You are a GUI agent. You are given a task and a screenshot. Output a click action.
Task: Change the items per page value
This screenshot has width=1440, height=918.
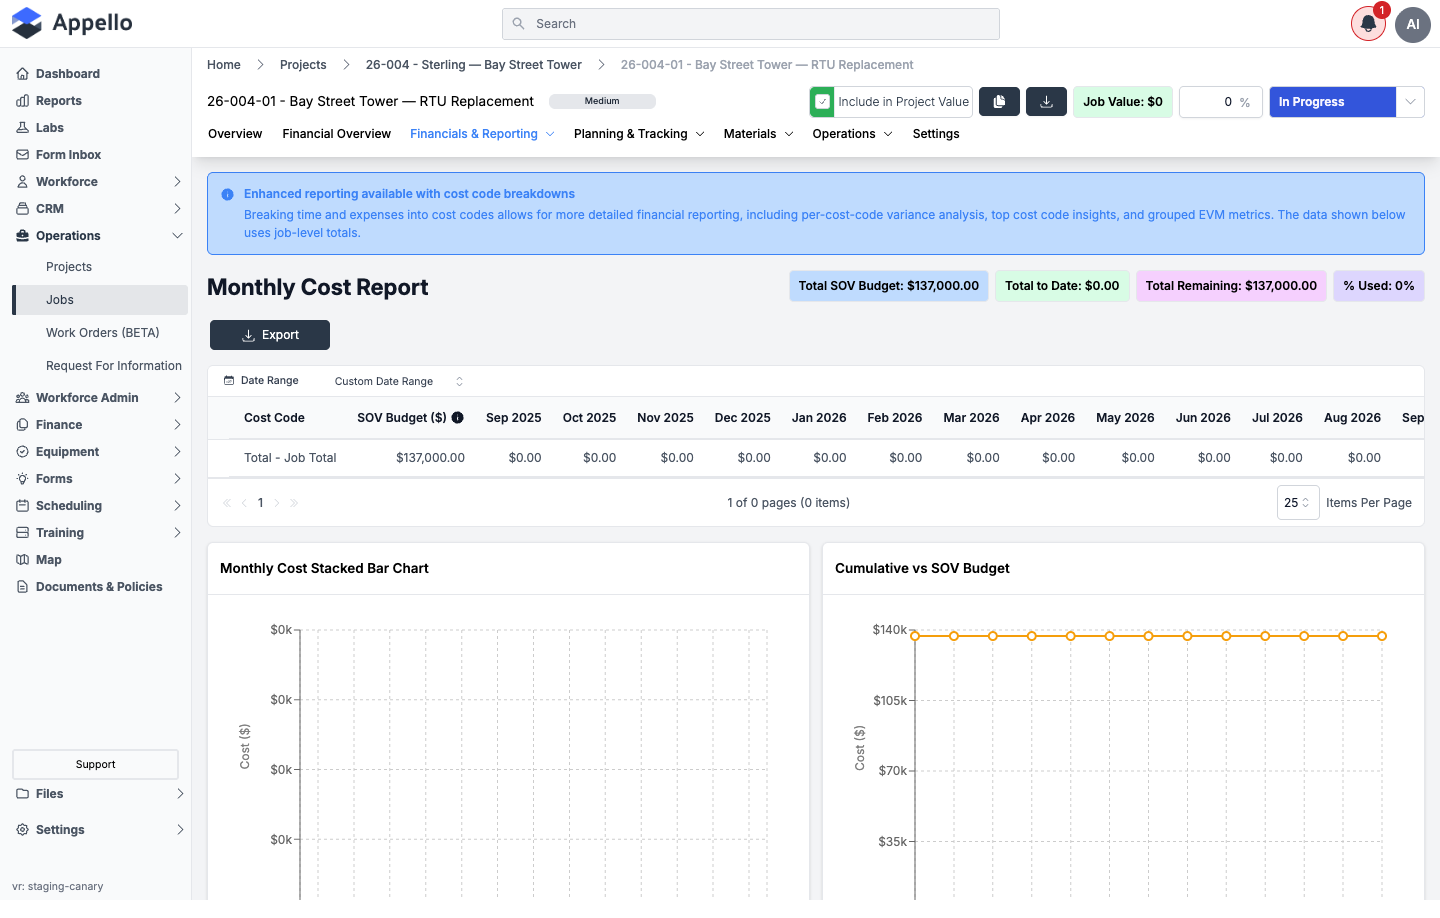click(1298, 503)
